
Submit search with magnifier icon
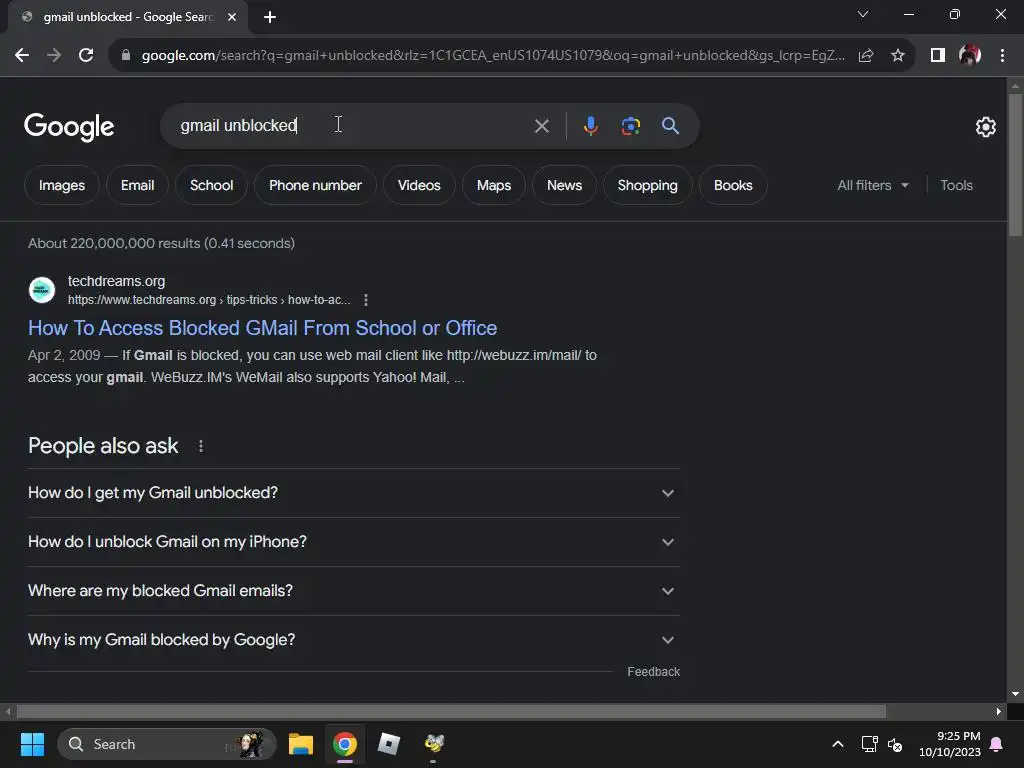pyautogui.click(x=670, y=126)
